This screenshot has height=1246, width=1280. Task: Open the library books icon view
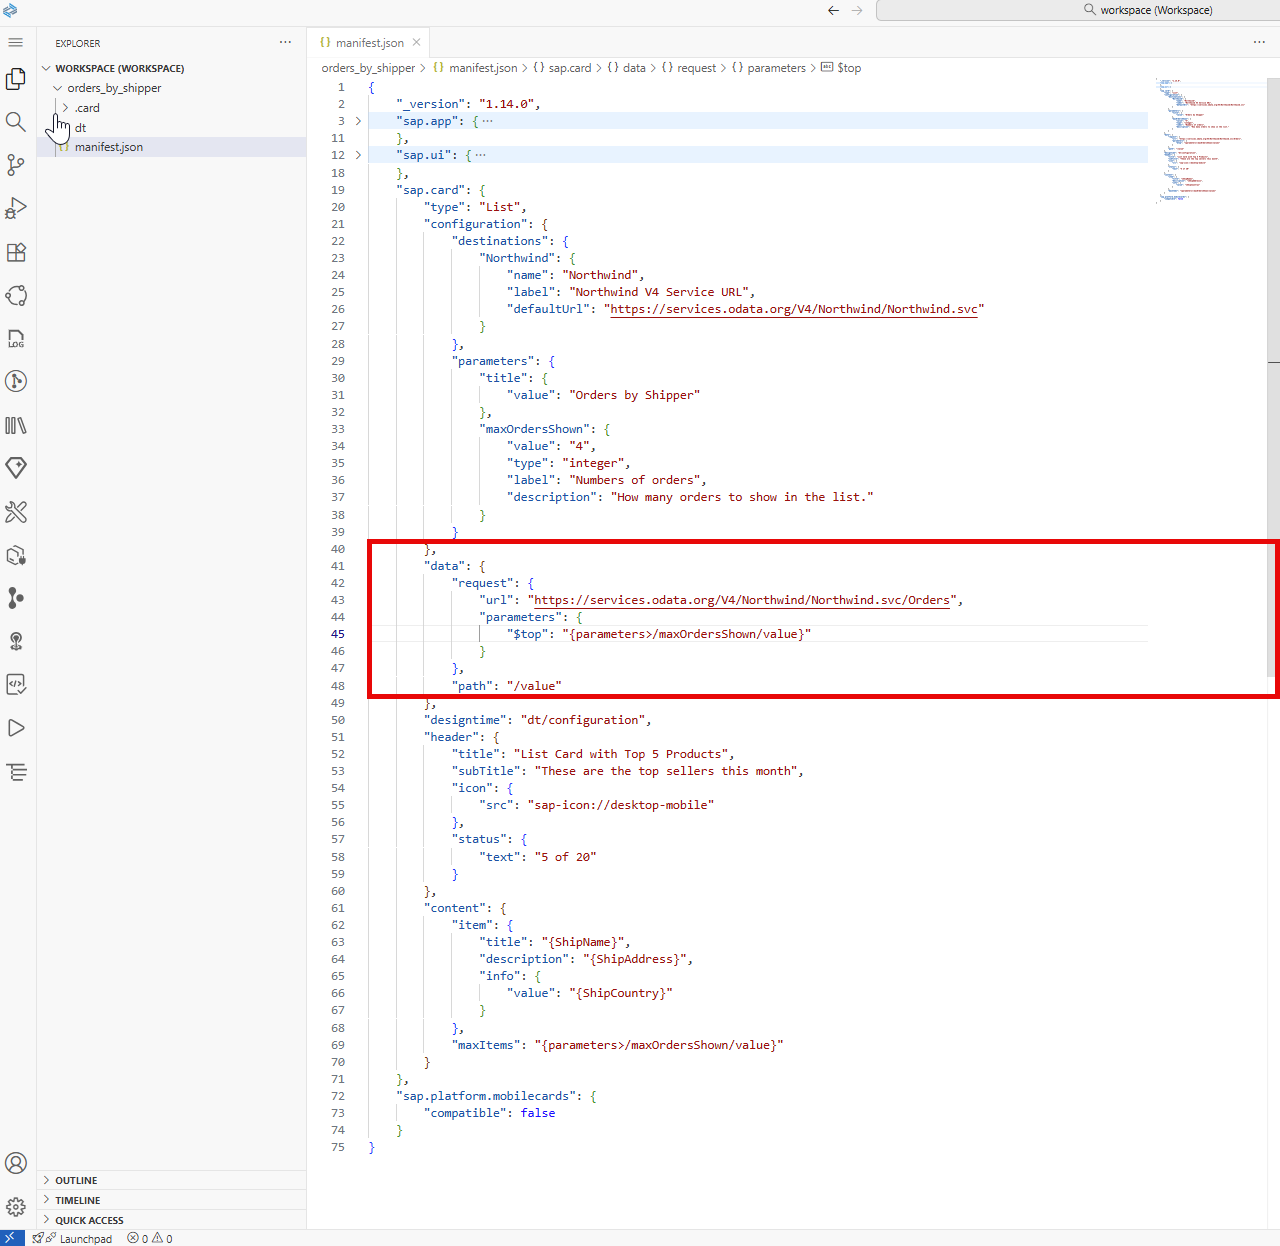pyautogui.click(x=15, y=425)
